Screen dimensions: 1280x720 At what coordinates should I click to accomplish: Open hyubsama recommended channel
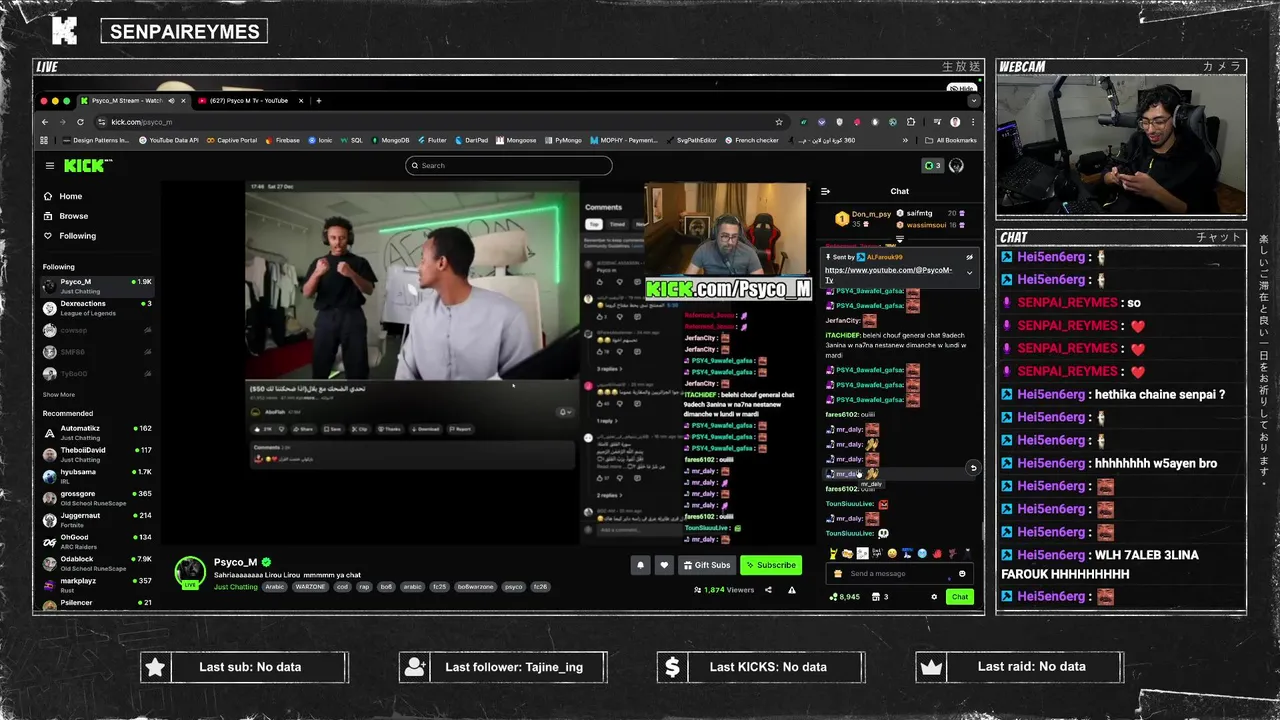pyautogui.click(x=97, y=476)
